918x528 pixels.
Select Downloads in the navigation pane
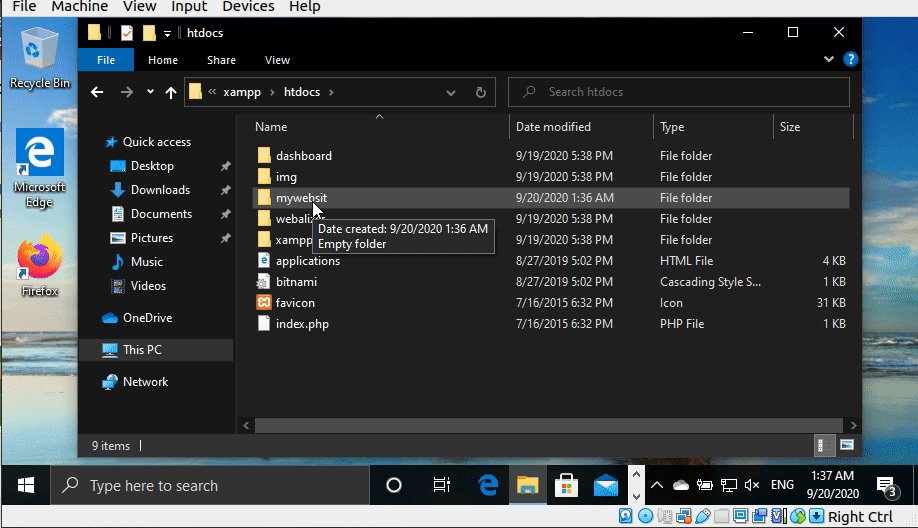coord(160,190)
